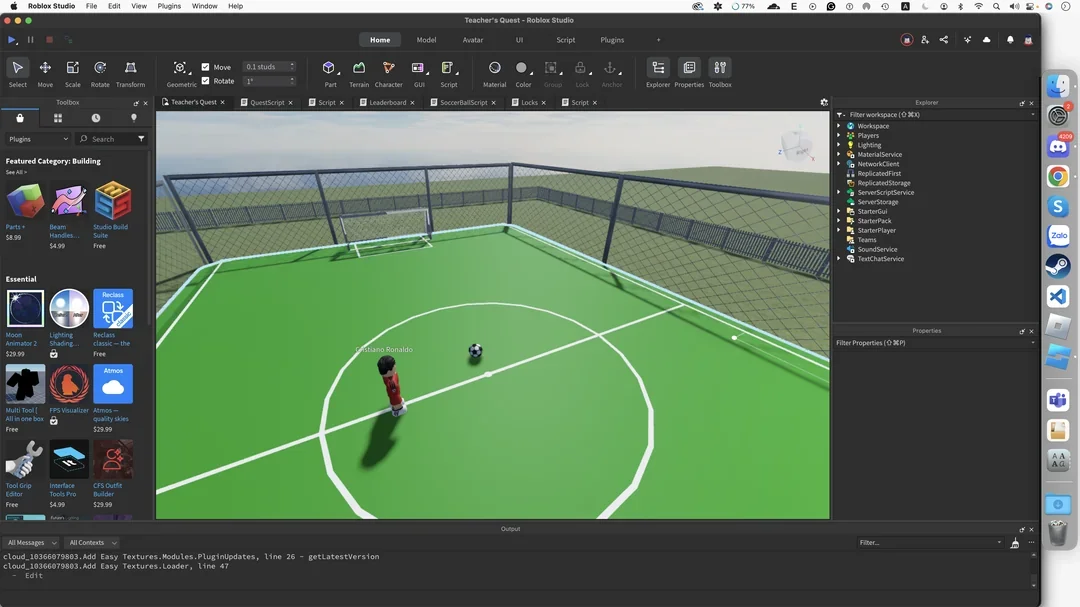Image resolution: width=1080 pixels, height=607 pixels.
Task: Open the Material manager
Action: [x=494, y=70]
